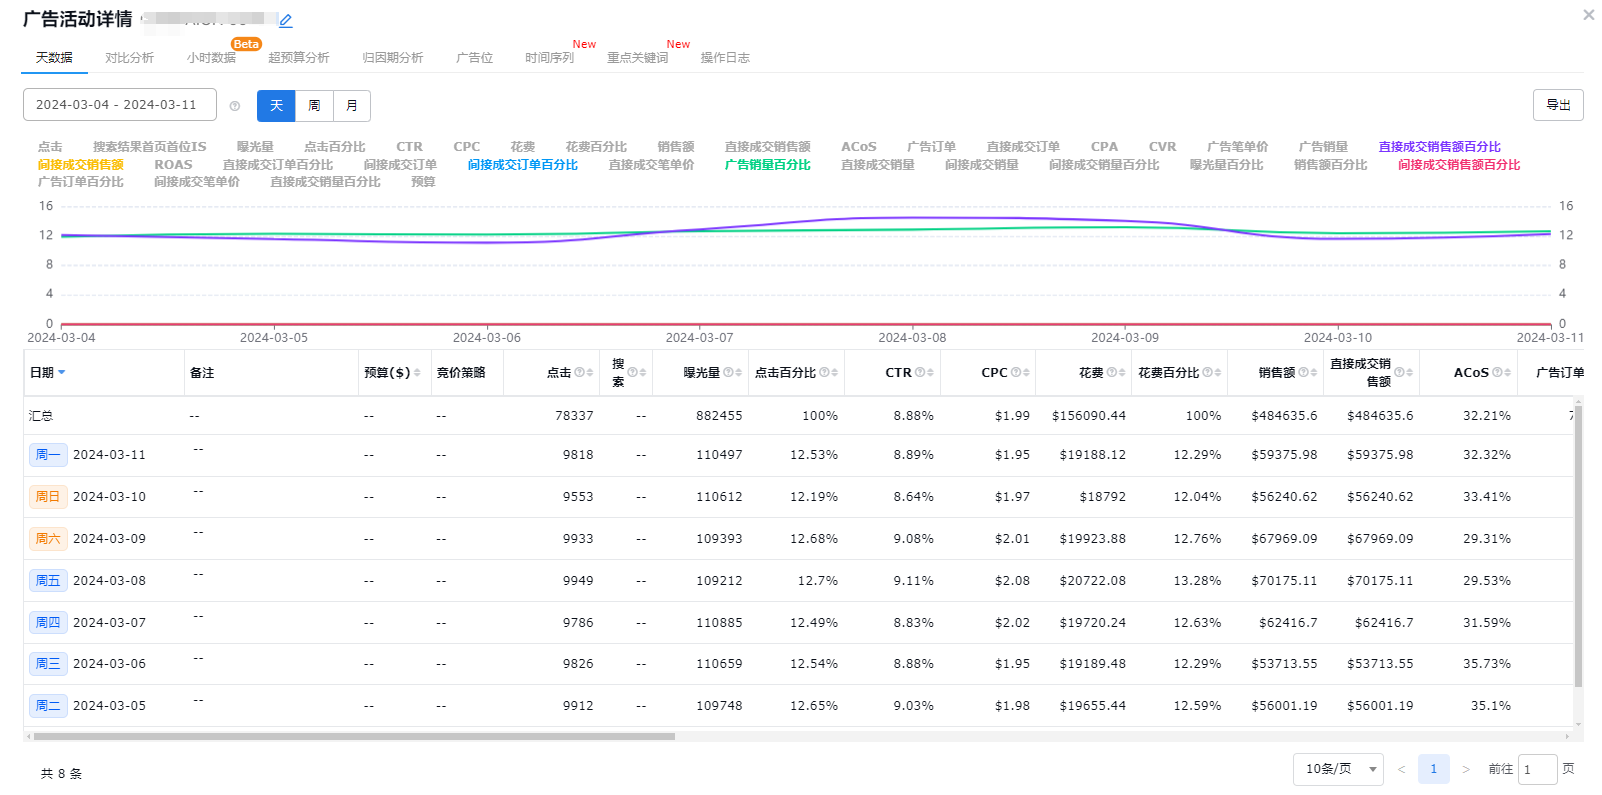Click the help icon in CTR column header
1602x795 pixels.
coord(920,372)
